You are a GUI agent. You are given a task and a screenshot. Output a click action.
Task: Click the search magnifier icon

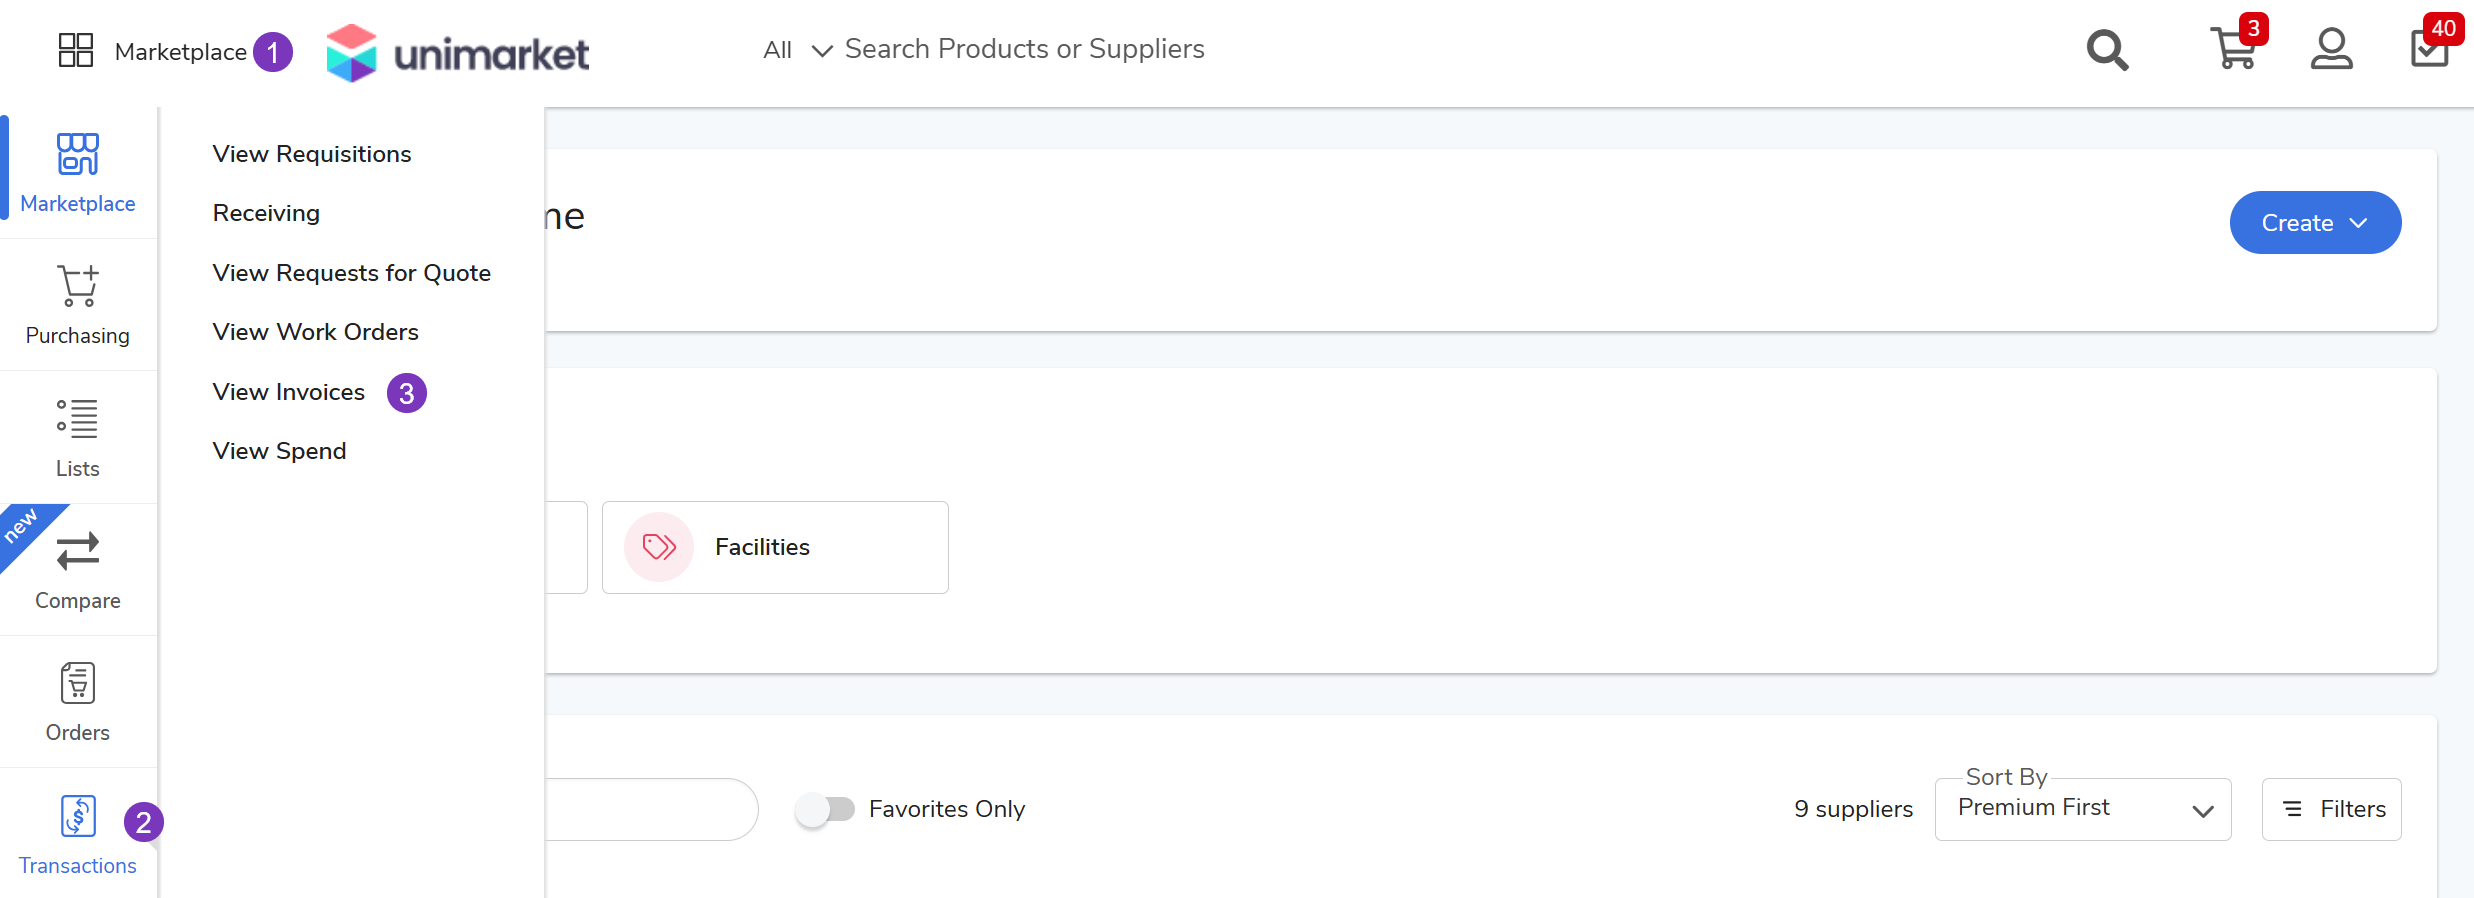tap(2107, 50)
